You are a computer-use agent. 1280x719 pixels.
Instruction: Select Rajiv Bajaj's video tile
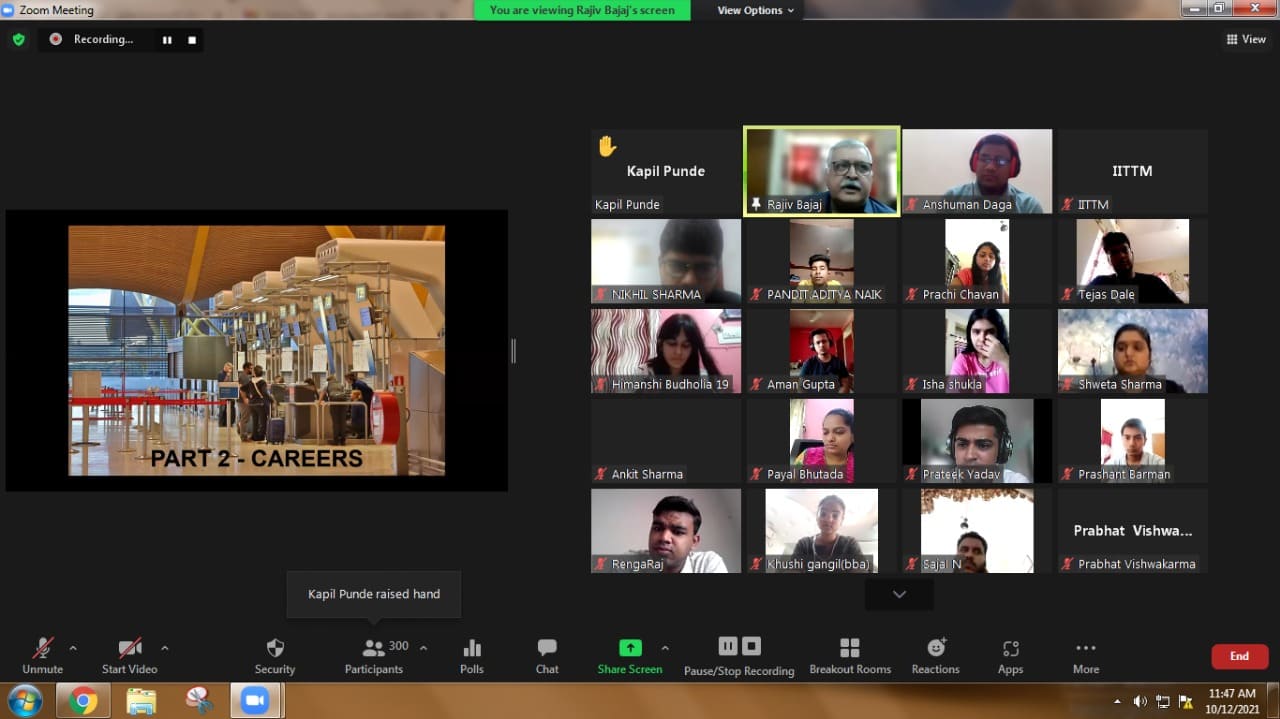click(x=822, y=171)
